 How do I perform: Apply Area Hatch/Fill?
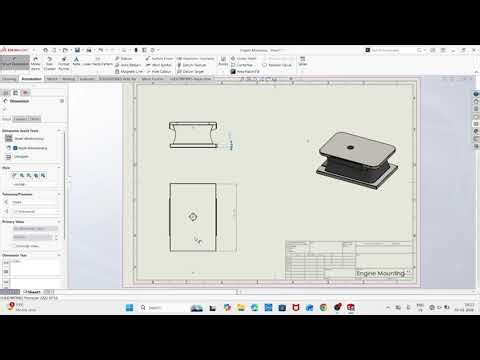click(245, 71)
